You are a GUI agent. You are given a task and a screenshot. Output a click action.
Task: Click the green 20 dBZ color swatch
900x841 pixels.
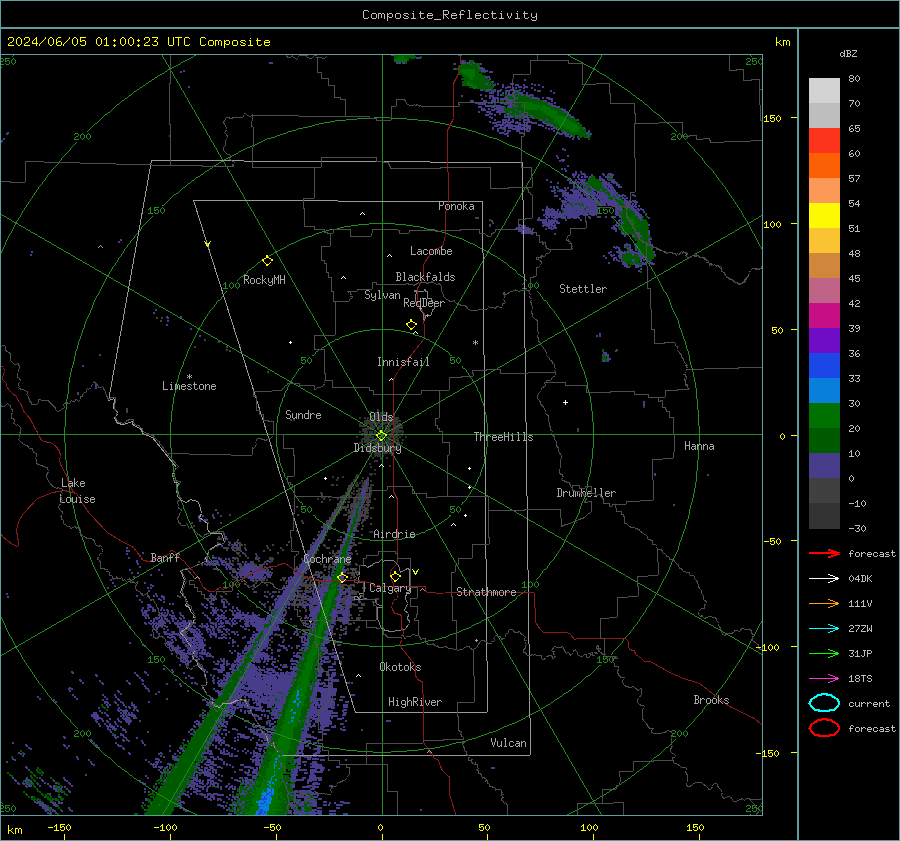(x=824, y=416)
